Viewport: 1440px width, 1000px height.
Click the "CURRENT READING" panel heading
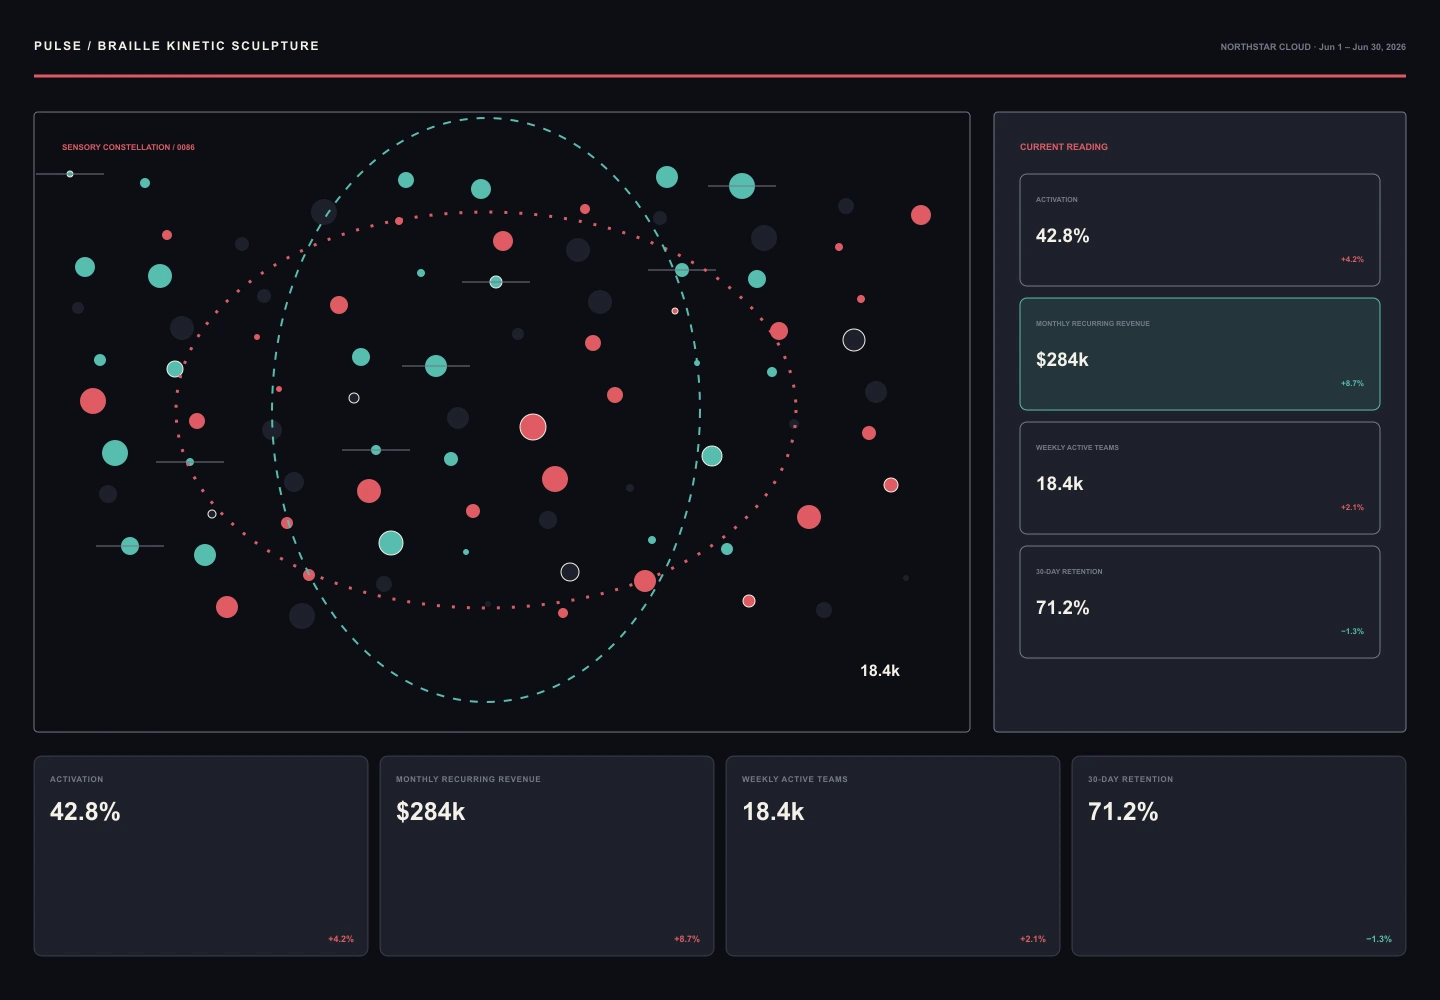pos(1064,147)
